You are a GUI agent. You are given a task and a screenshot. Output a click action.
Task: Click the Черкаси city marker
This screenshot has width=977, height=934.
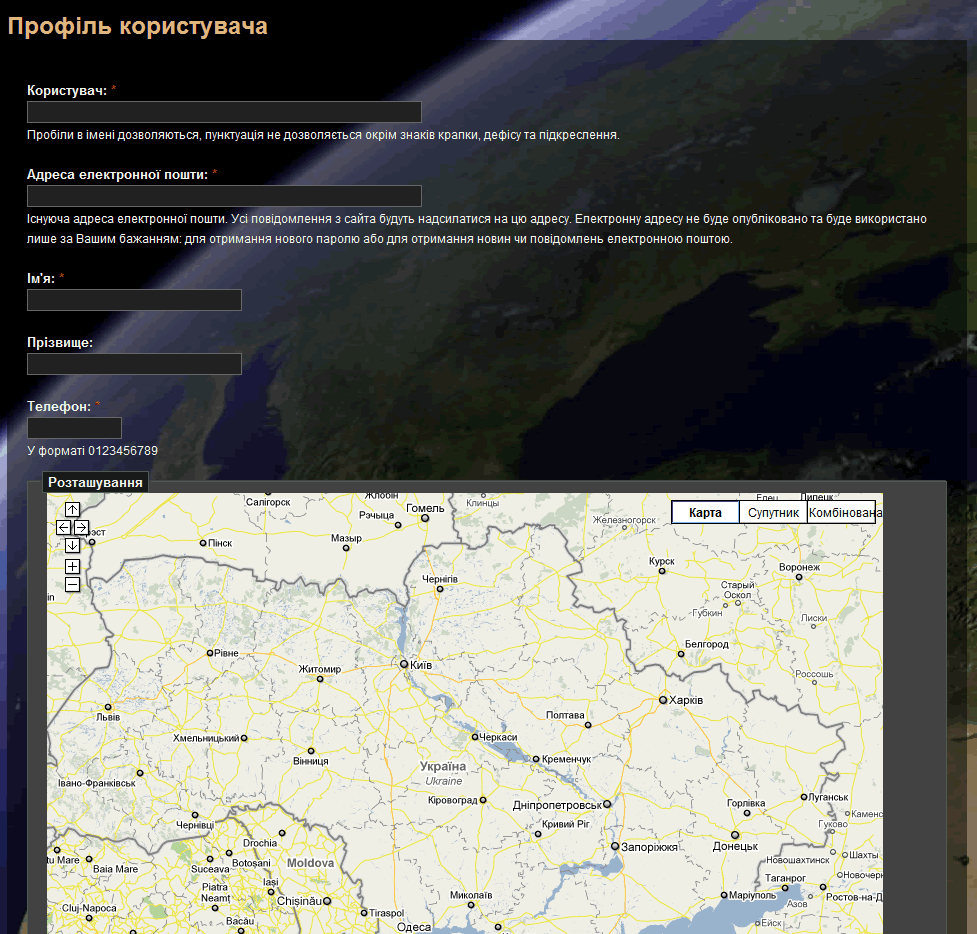click(475, 737)
